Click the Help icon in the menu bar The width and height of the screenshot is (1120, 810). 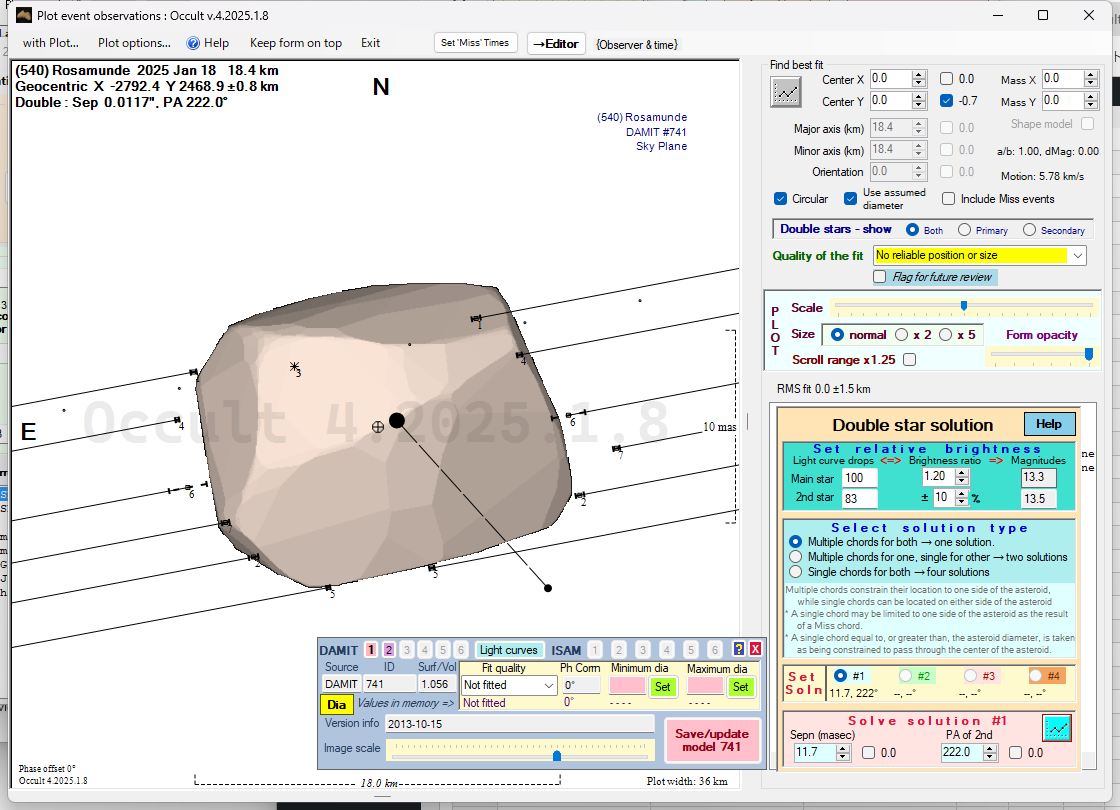[207, 43]
